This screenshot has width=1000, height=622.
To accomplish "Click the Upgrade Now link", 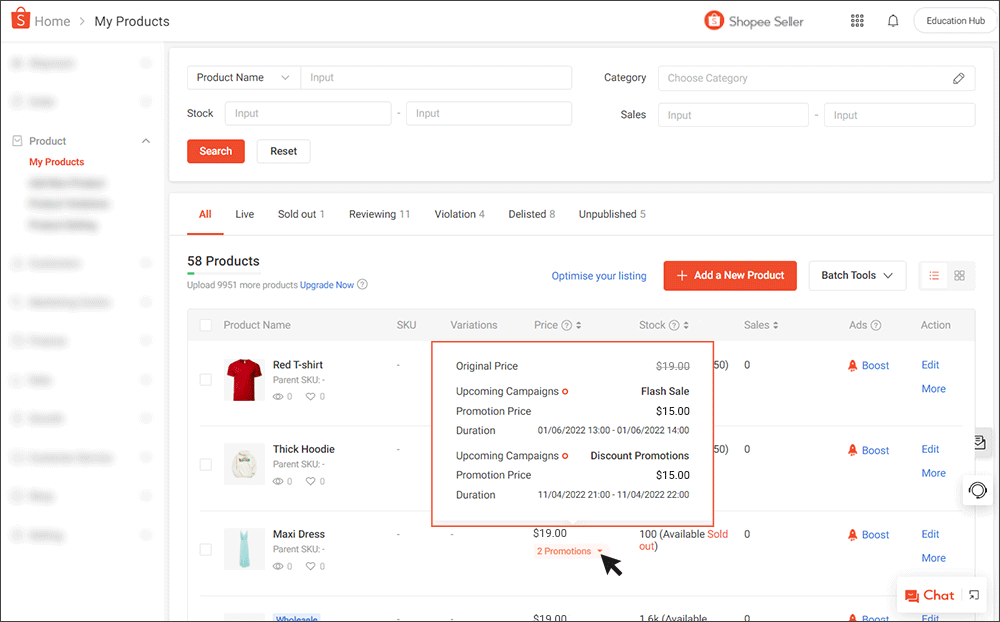I will click(x=326, y=284).
